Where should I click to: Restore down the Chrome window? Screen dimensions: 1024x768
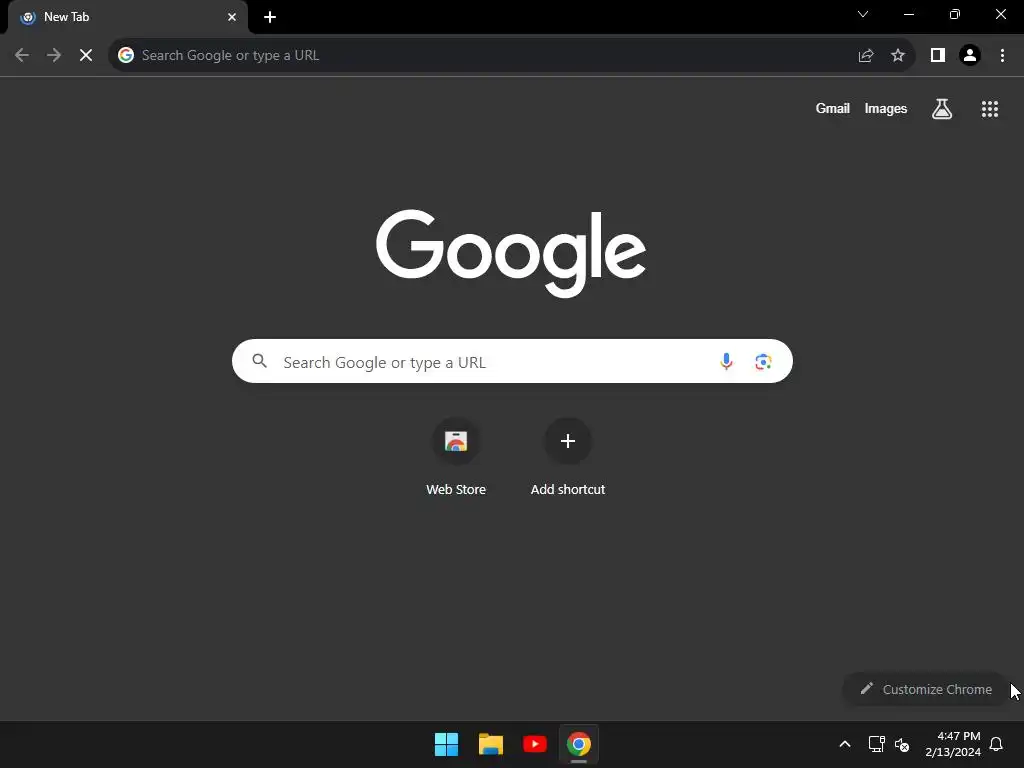(x=955, y=14)
